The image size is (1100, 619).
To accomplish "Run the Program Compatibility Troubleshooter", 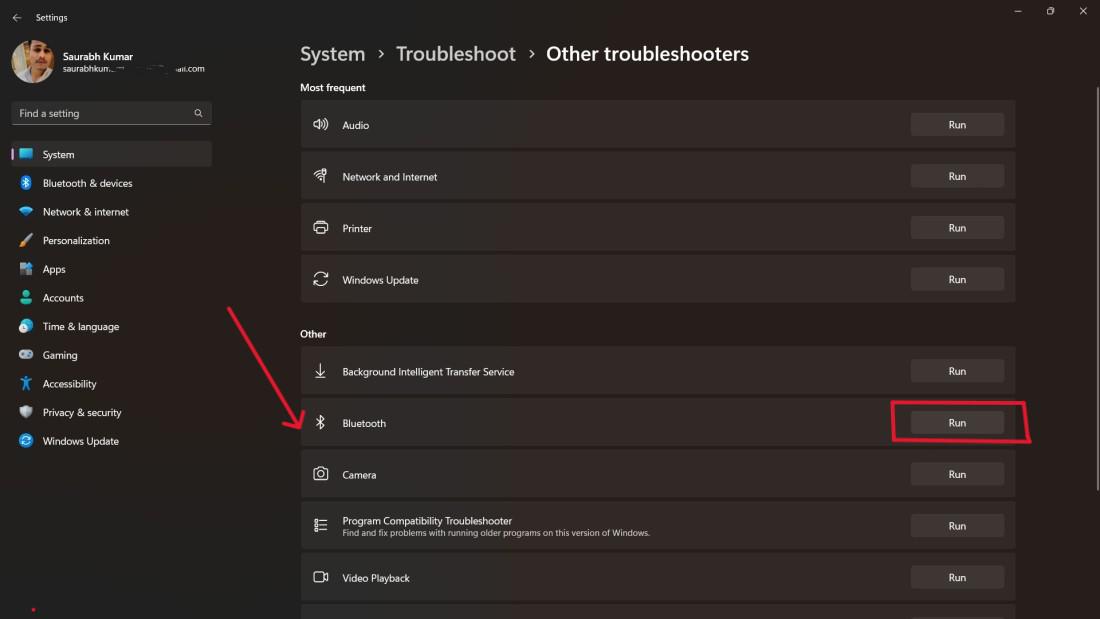I will tap(956, 526).
